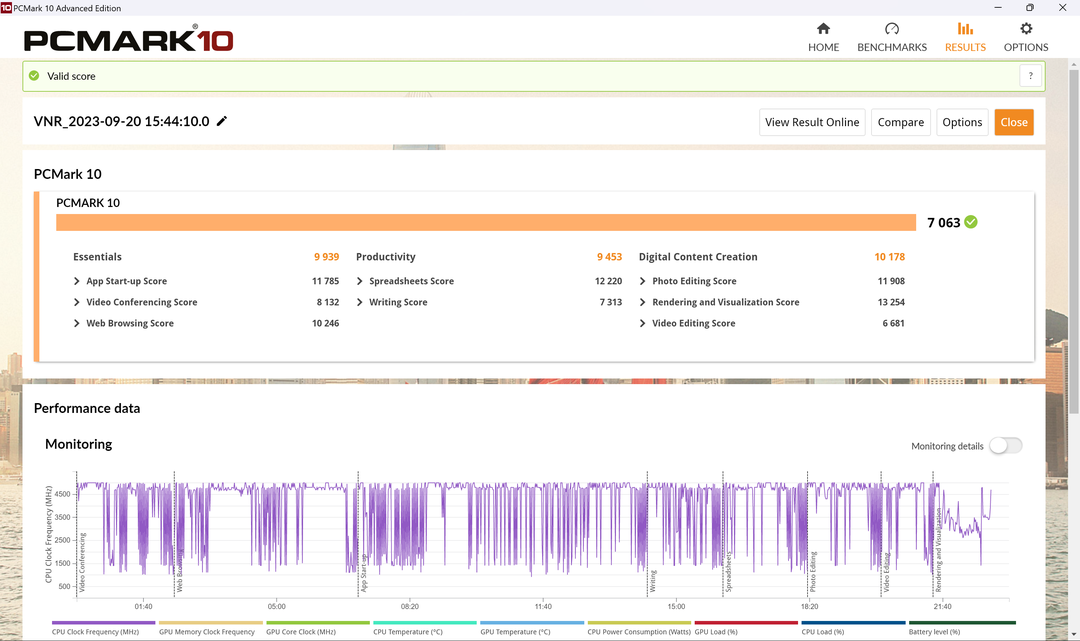Open Options via the gear icon
This screenshot has width=1080, height=641.
(x=1026, y=29)
